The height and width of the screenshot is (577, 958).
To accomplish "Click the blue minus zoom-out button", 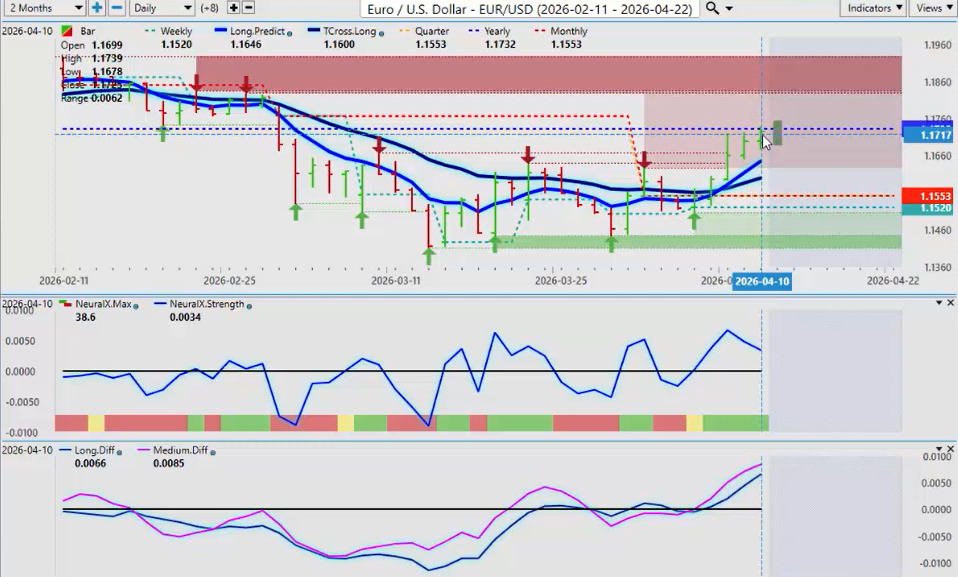I will [x=116, y=8].
